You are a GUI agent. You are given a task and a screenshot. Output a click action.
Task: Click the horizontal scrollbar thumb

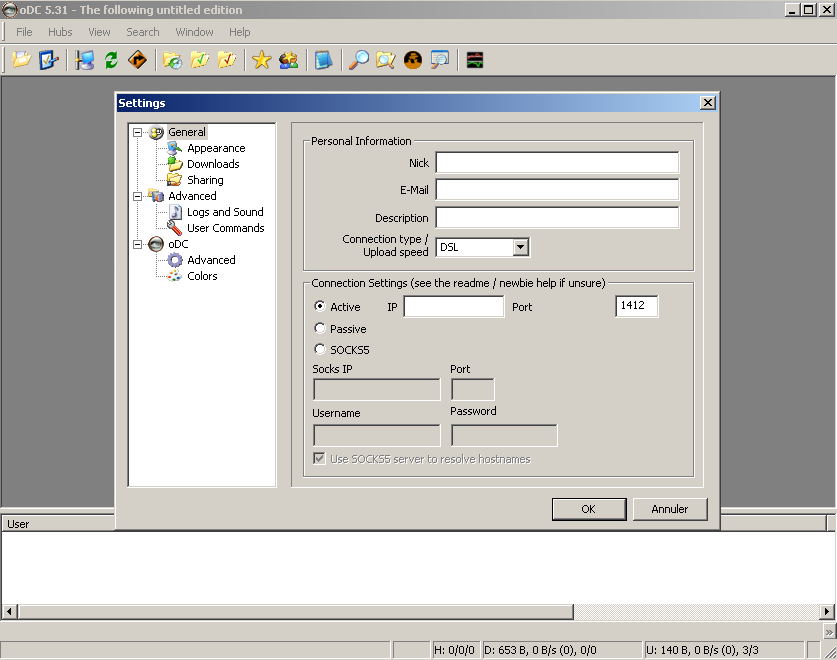[x=296, y=611]
